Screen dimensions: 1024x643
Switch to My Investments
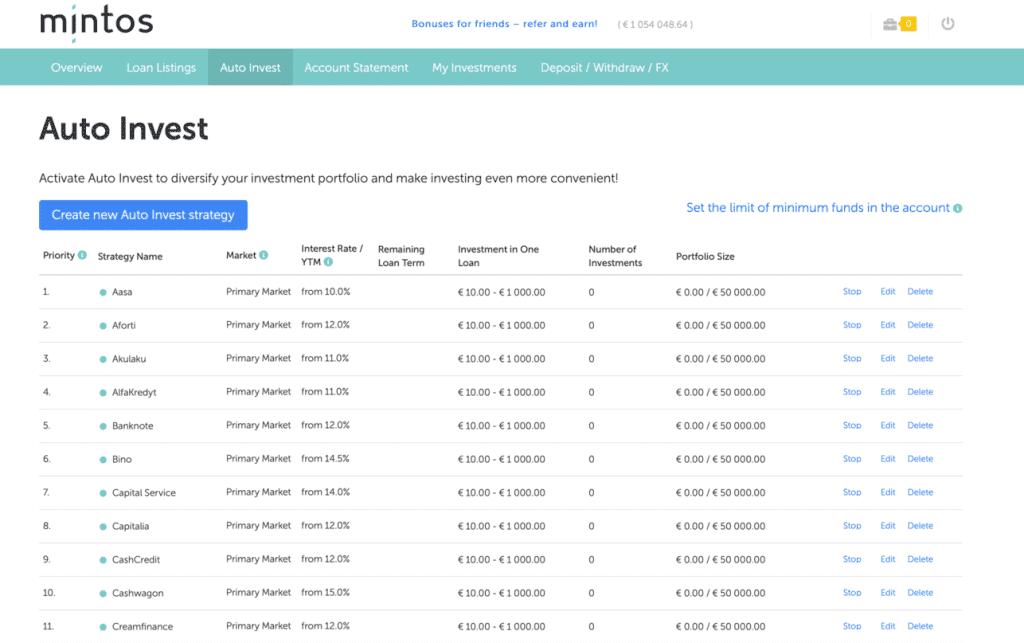[x=474, y=67]
